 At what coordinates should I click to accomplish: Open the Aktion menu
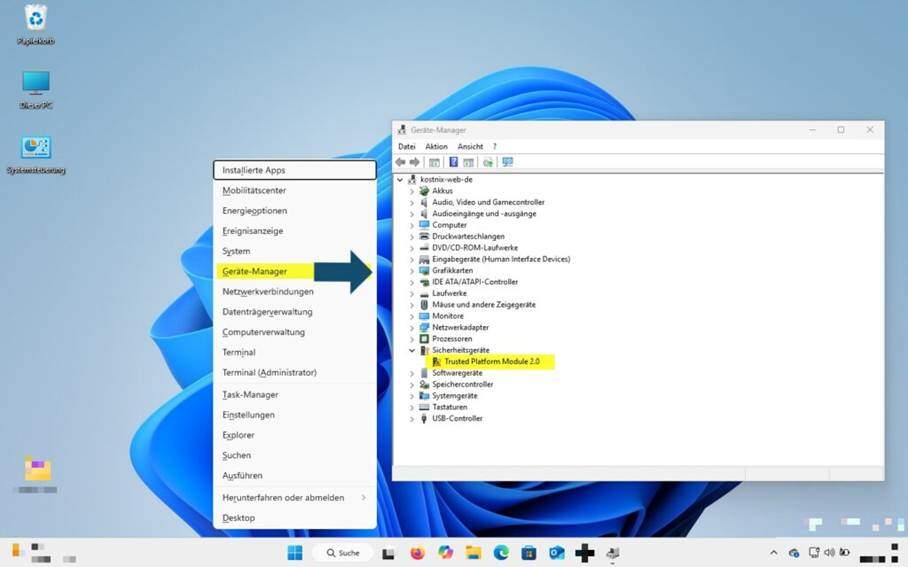[436, 147]
